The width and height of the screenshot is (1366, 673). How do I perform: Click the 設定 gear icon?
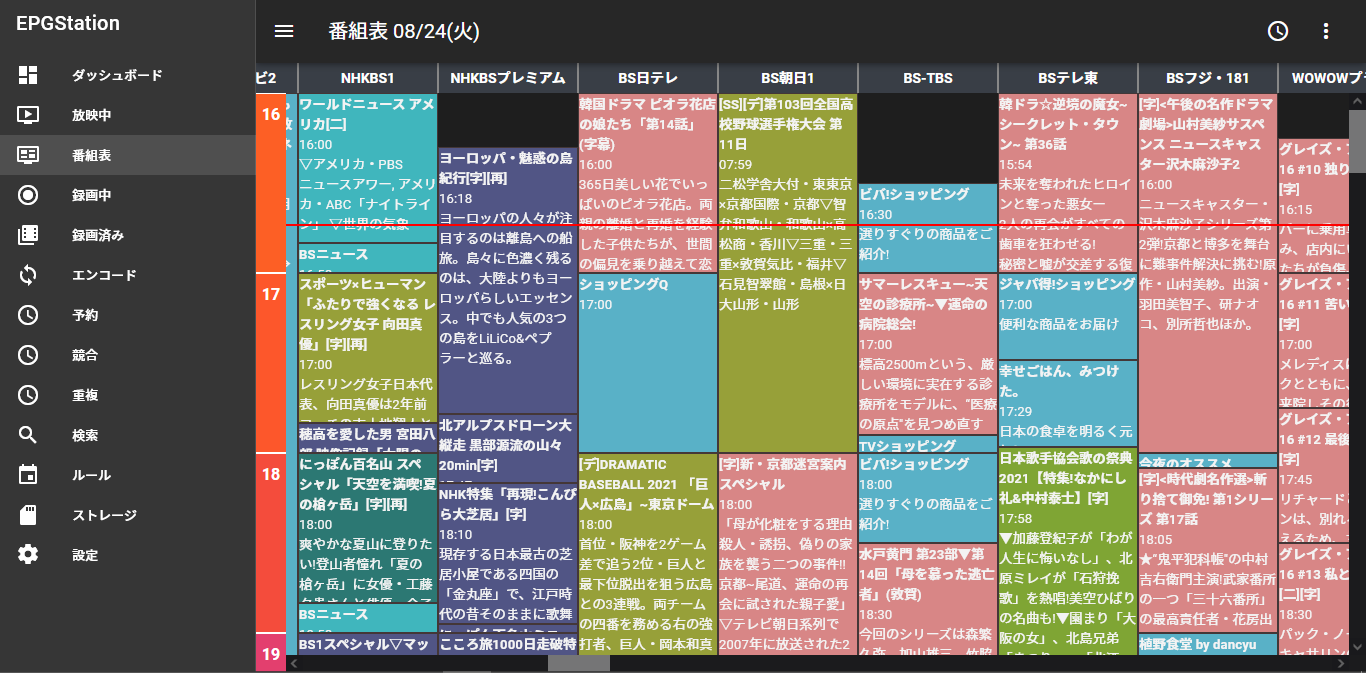coord(28,555)
